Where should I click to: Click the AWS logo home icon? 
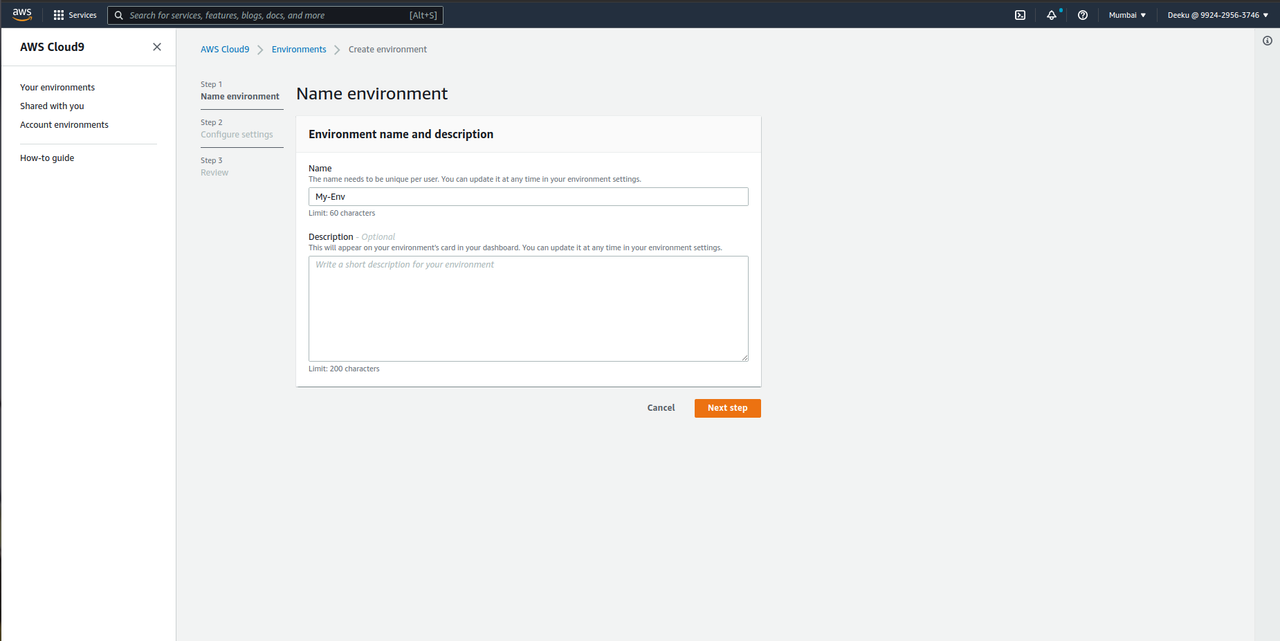(x=22, y=14)
